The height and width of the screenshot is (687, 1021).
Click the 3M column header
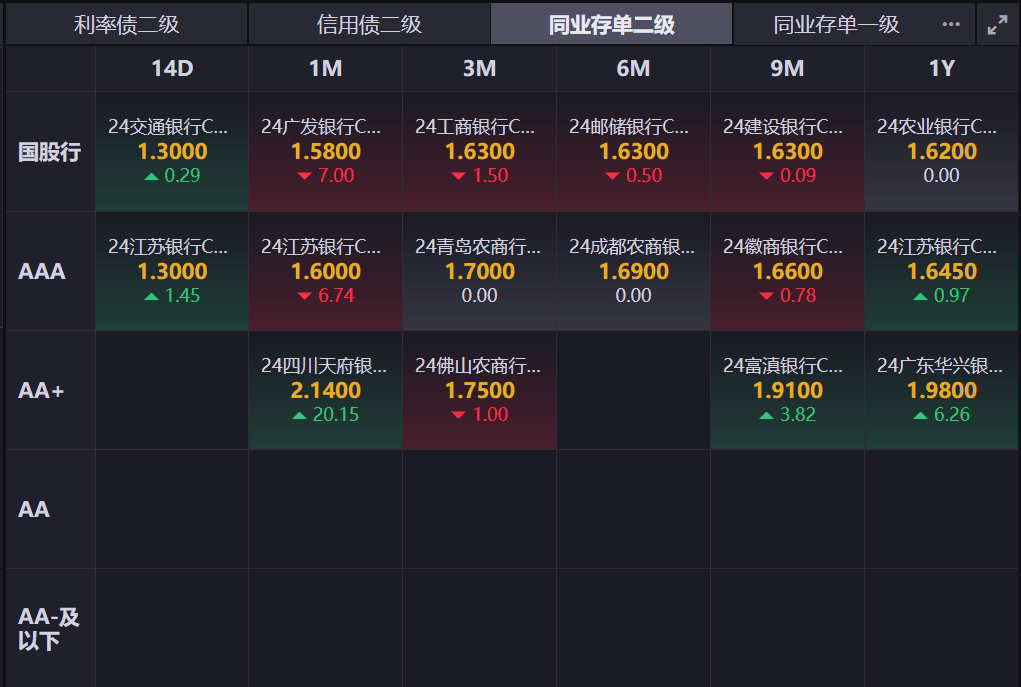[479, 68]
